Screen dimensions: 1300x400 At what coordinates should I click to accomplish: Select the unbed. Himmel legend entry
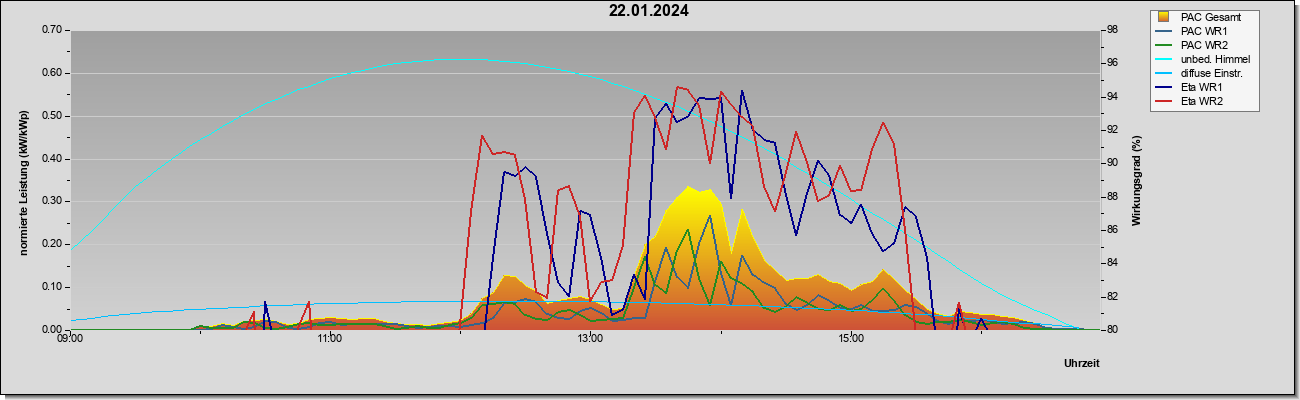coord(1204,59)
